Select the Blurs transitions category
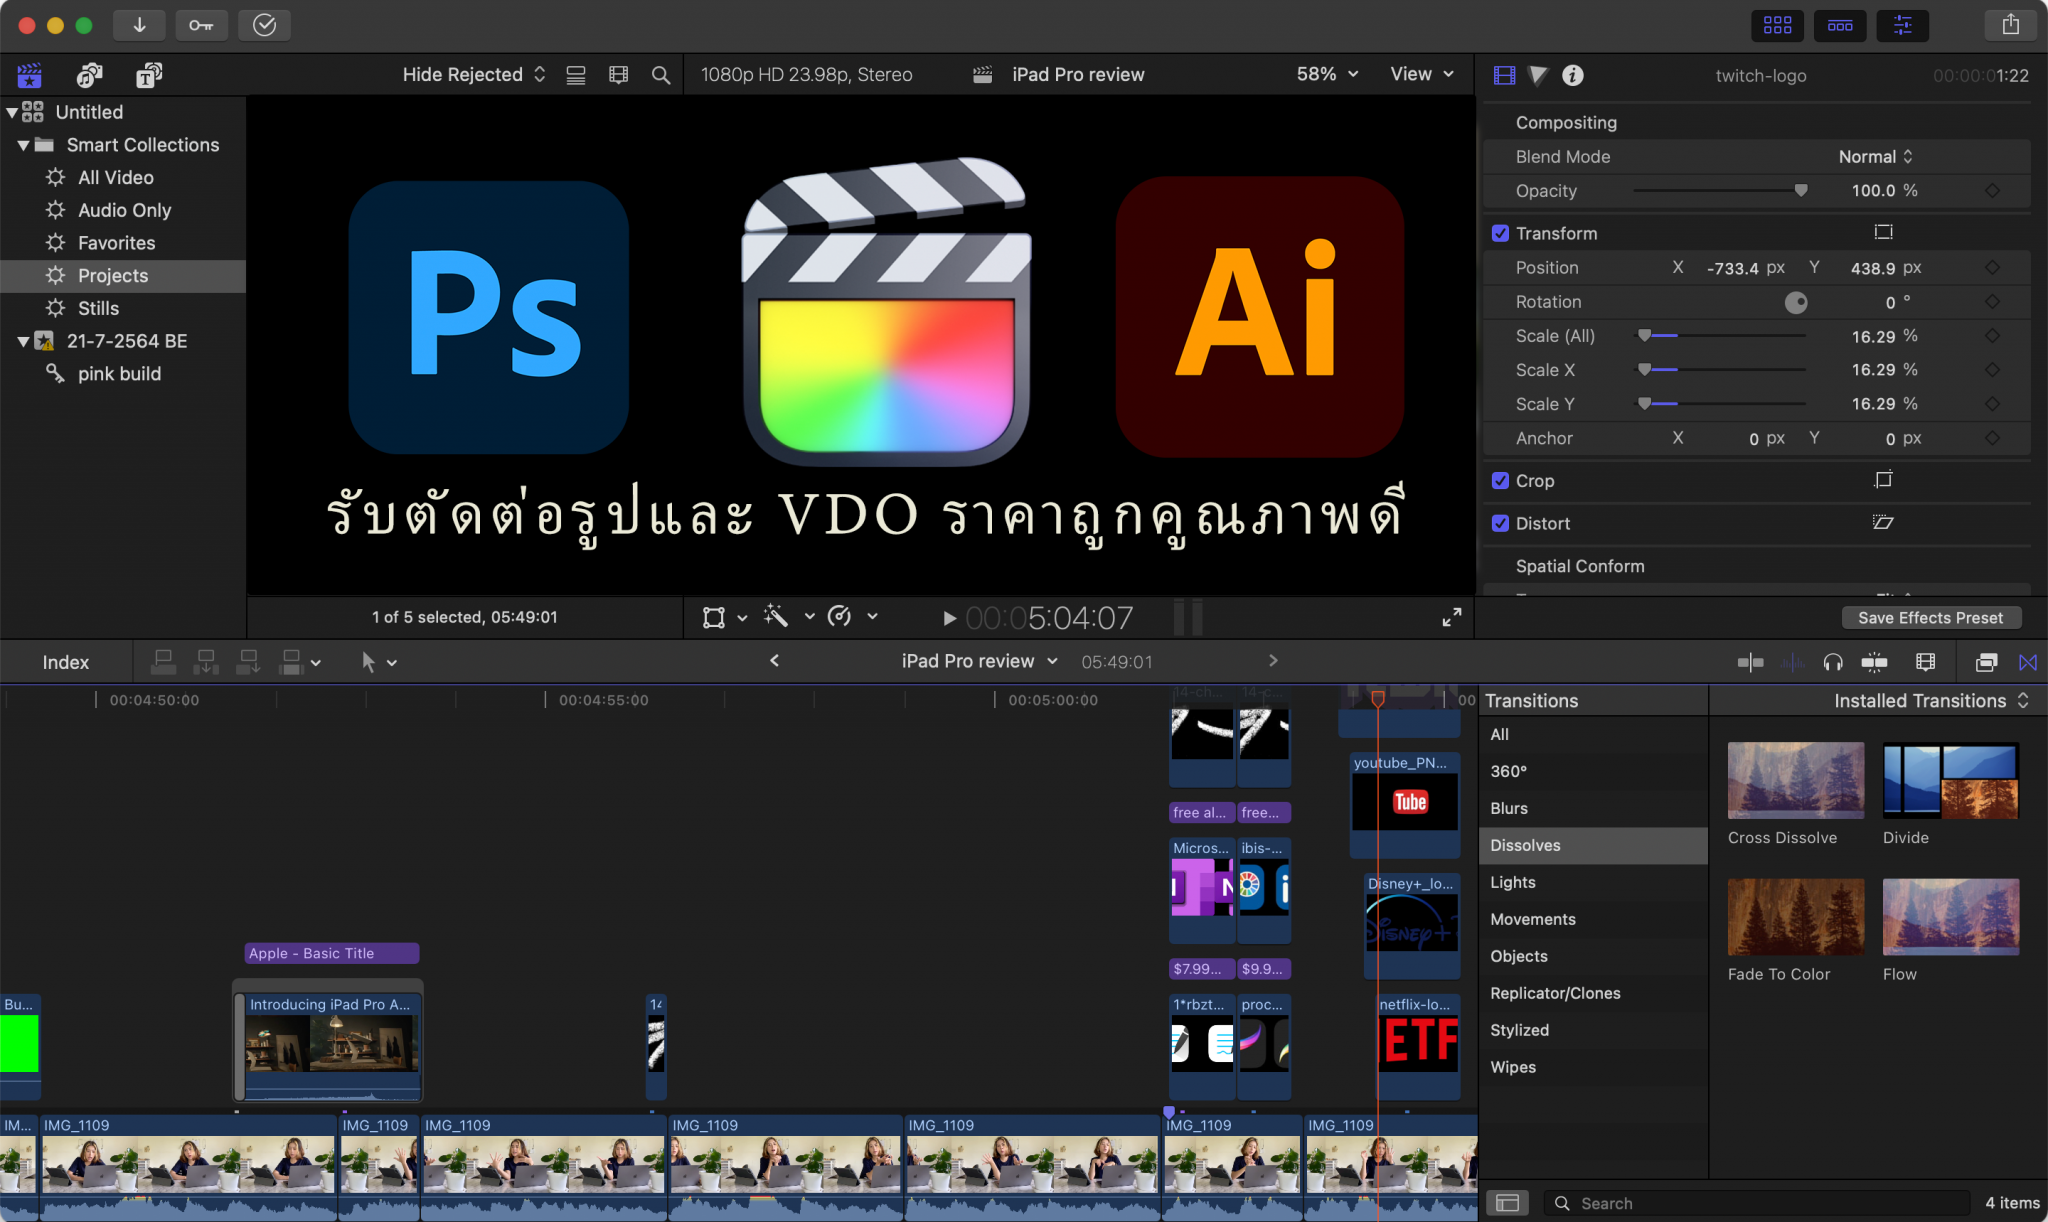Image resolution: width=2048 pixels, height=1222 pixels. 1593,808
